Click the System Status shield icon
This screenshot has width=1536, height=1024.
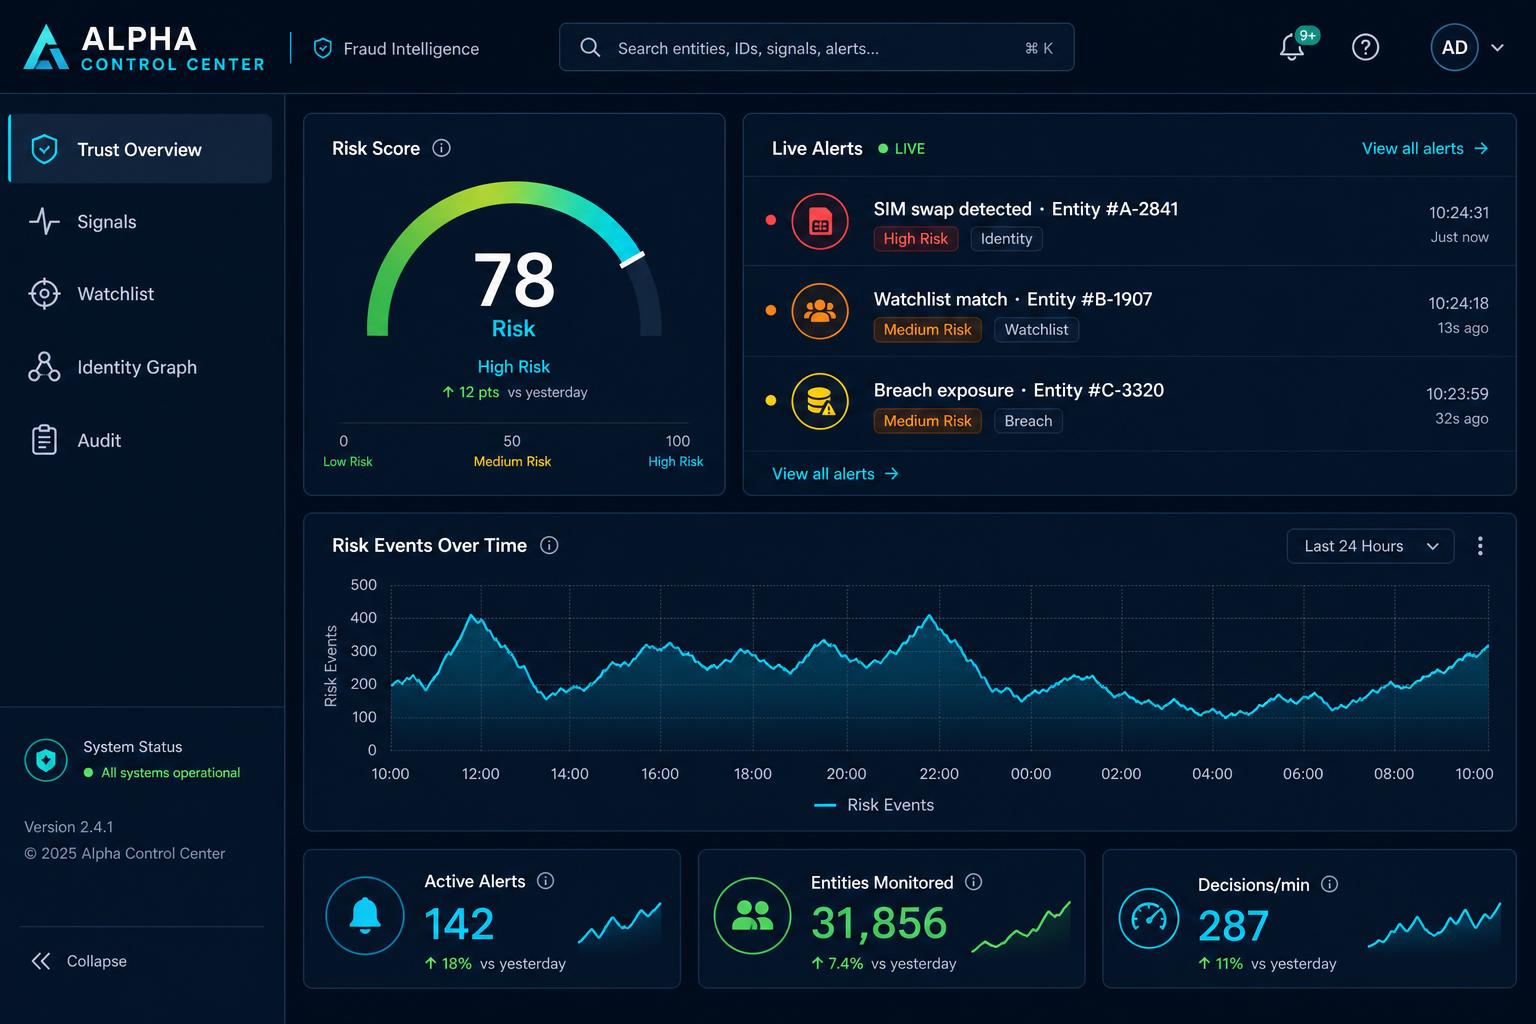click(x=46, y=761)
